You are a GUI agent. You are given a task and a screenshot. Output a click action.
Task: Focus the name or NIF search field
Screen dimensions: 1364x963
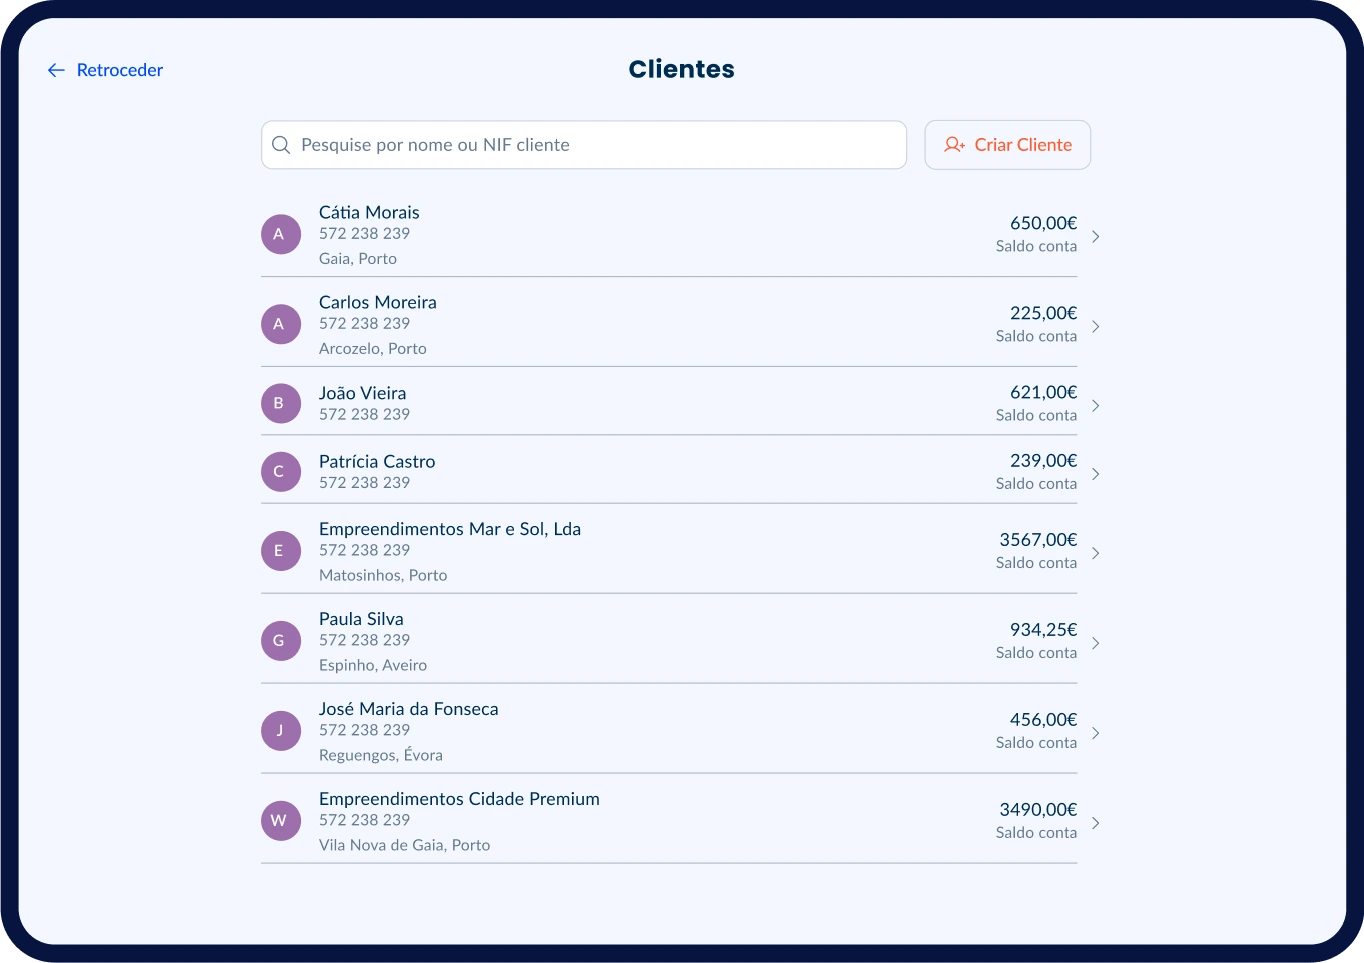600,145
